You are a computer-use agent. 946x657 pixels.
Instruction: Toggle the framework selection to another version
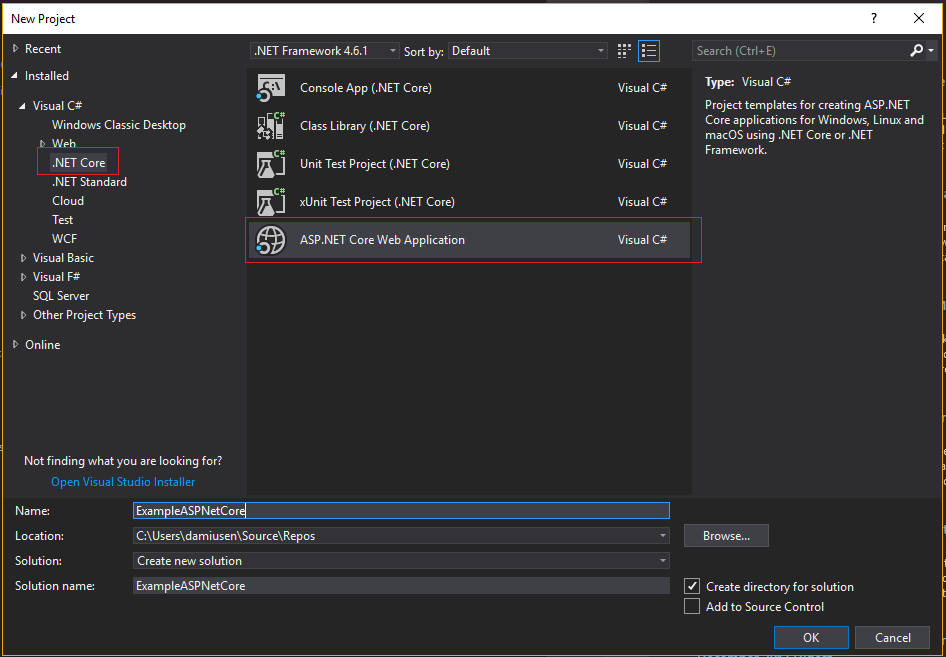click(x=392, y=50)
